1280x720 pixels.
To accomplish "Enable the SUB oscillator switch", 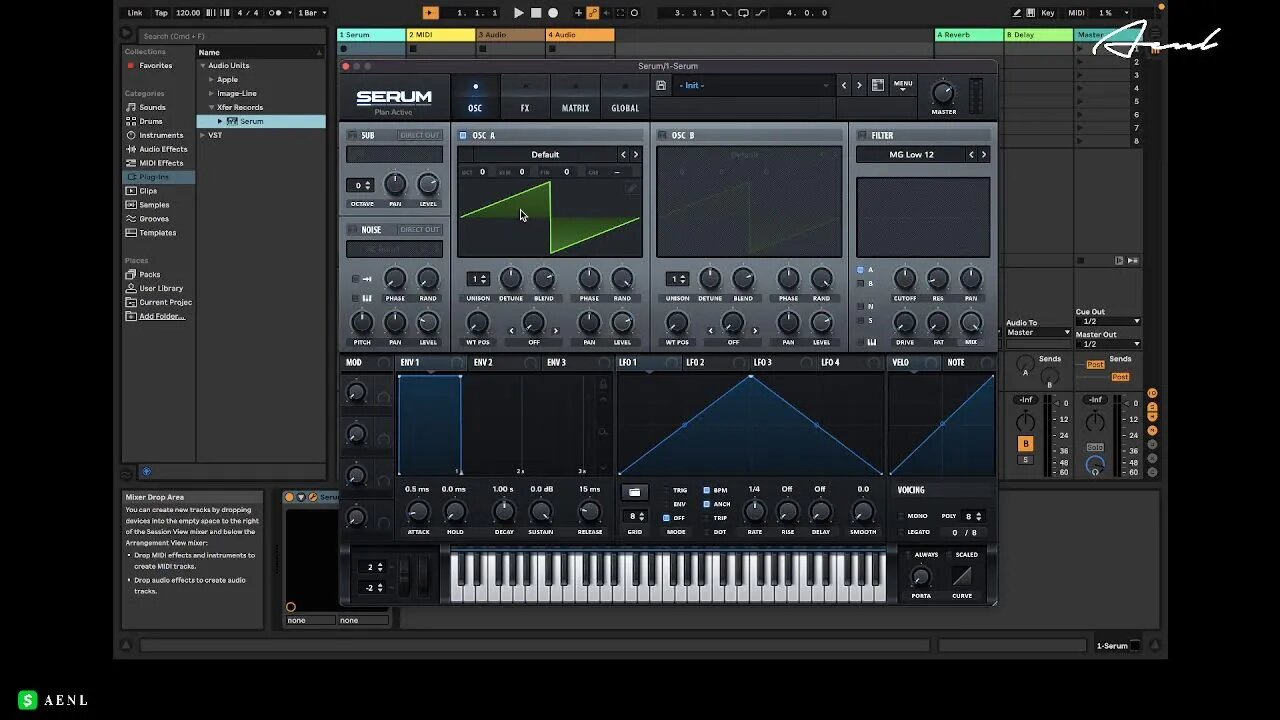I will tap(352, 135).
